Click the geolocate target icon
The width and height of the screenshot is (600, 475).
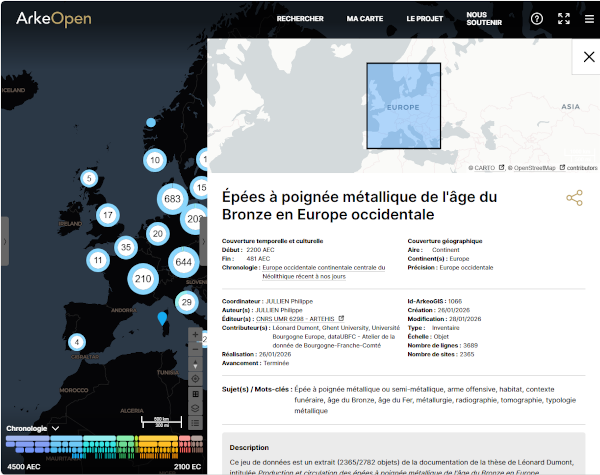(x=195, y=379)
